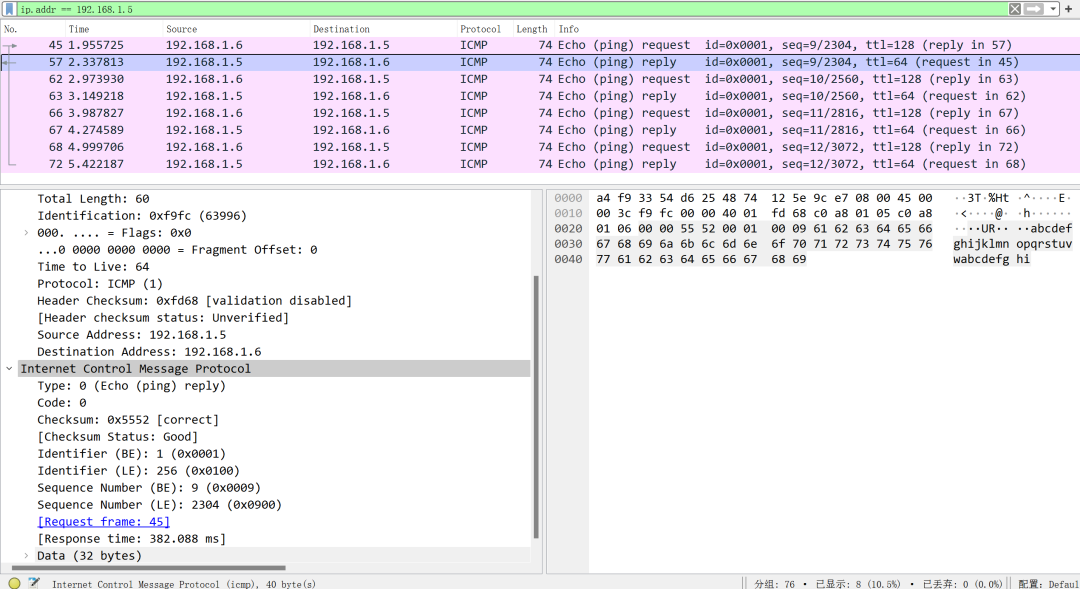Click the configuration profile in status bar
Screen dimensions: 1080x589
1048,583
